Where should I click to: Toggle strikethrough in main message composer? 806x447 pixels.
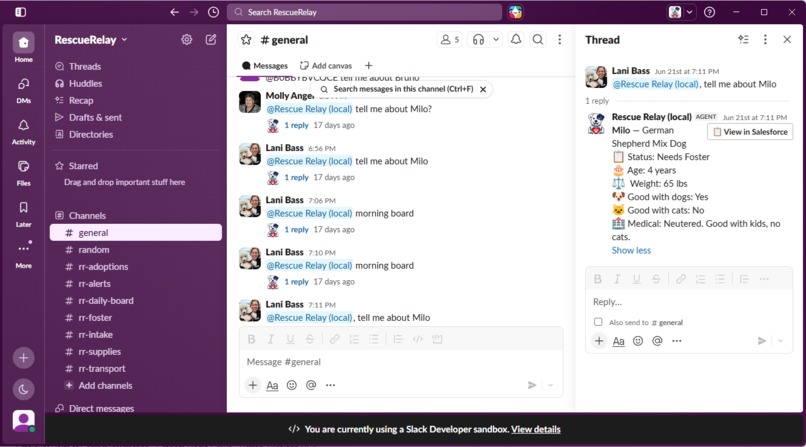pos(309,339)
